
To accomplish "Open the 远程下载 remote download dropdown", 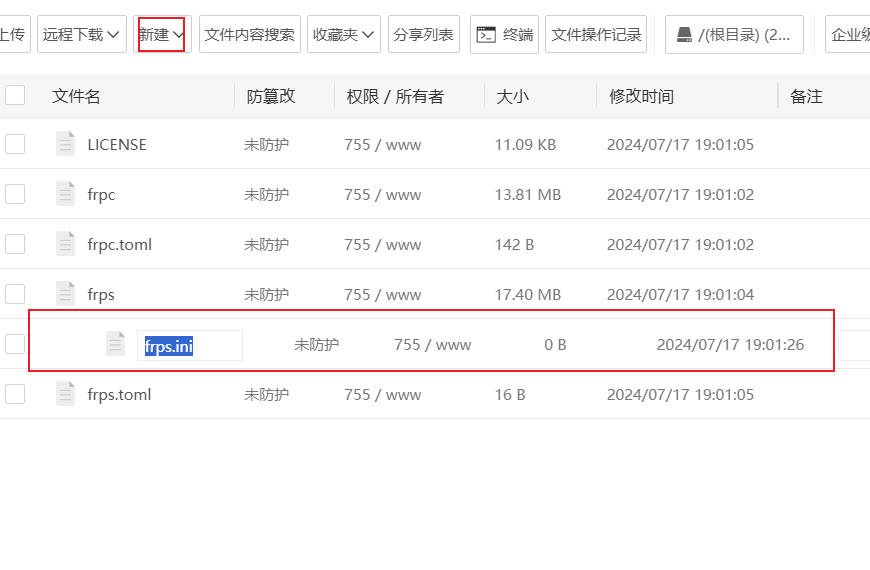I will point(82,34).
